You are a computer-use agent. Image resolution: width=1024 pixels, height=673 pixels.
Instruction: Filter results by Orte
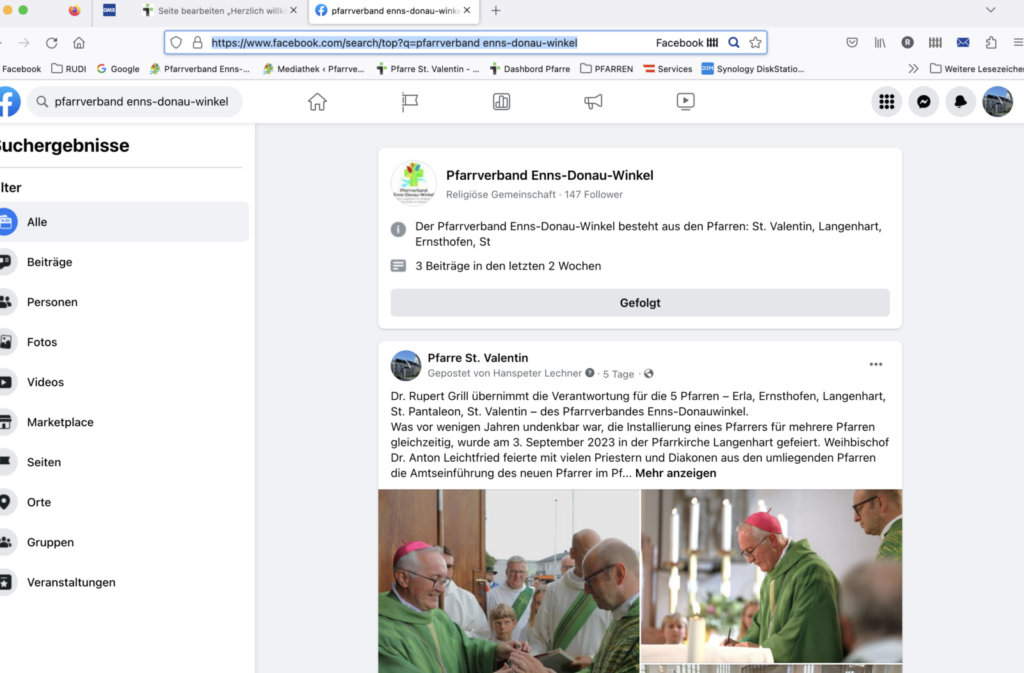coord(124,502)
